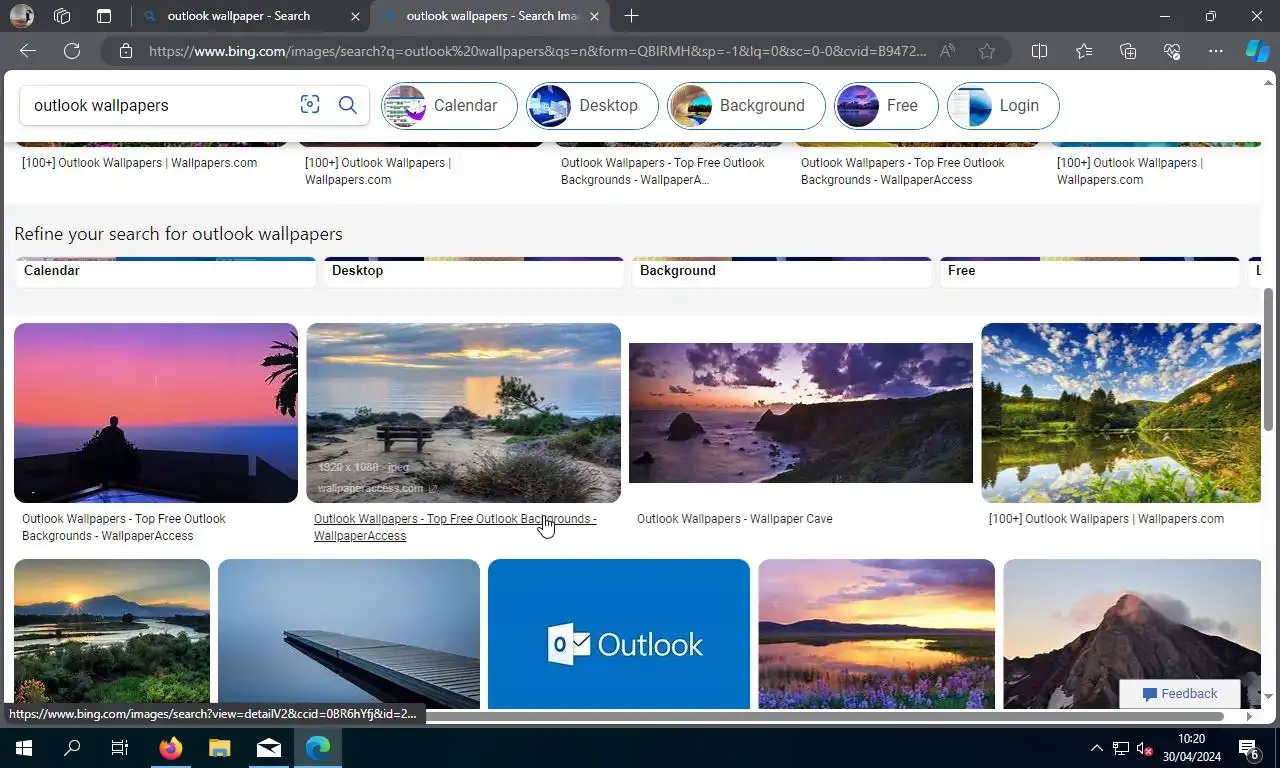Open the Desktop refine search tile
Viewport: 1280px width, 768px height.
coord(474,272)
